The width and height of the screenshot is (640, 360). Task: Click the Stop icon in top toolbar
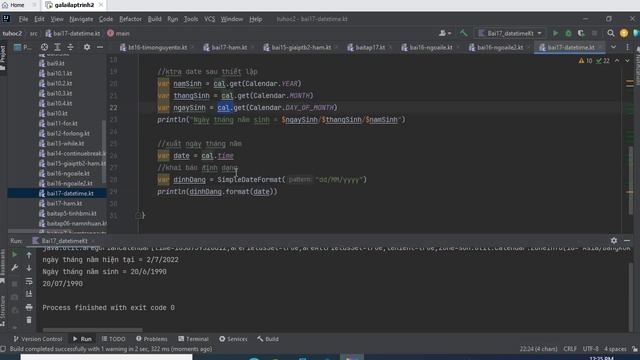coord(594,33)
